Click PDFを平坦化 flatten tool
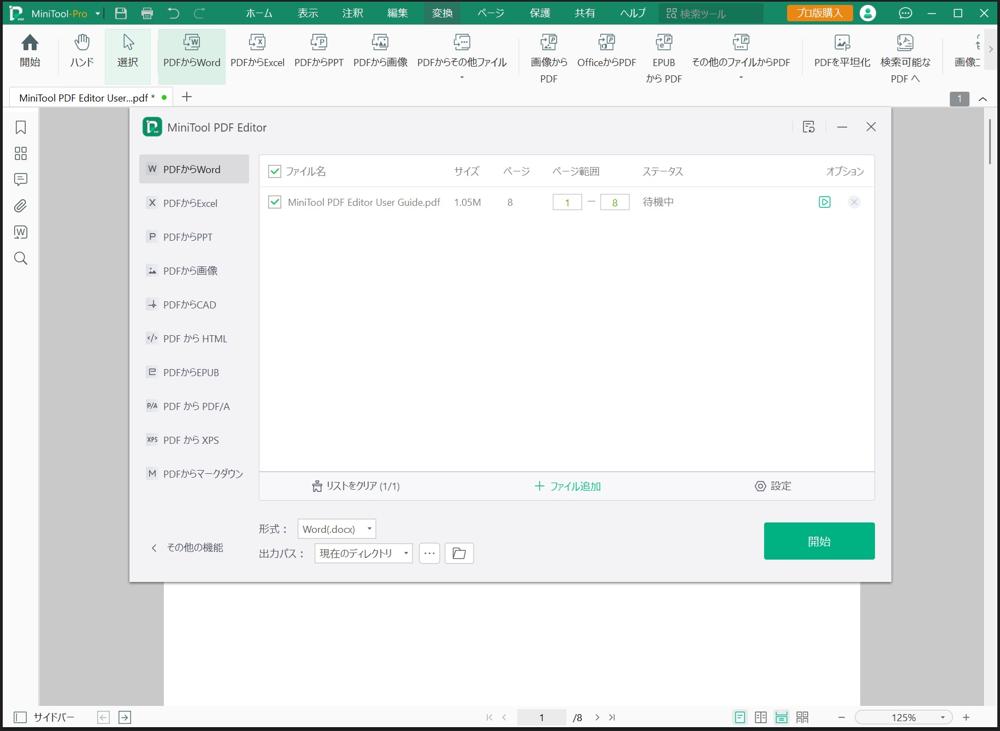This screenshot has width=1000, height=731. click(x=842, y=51)
